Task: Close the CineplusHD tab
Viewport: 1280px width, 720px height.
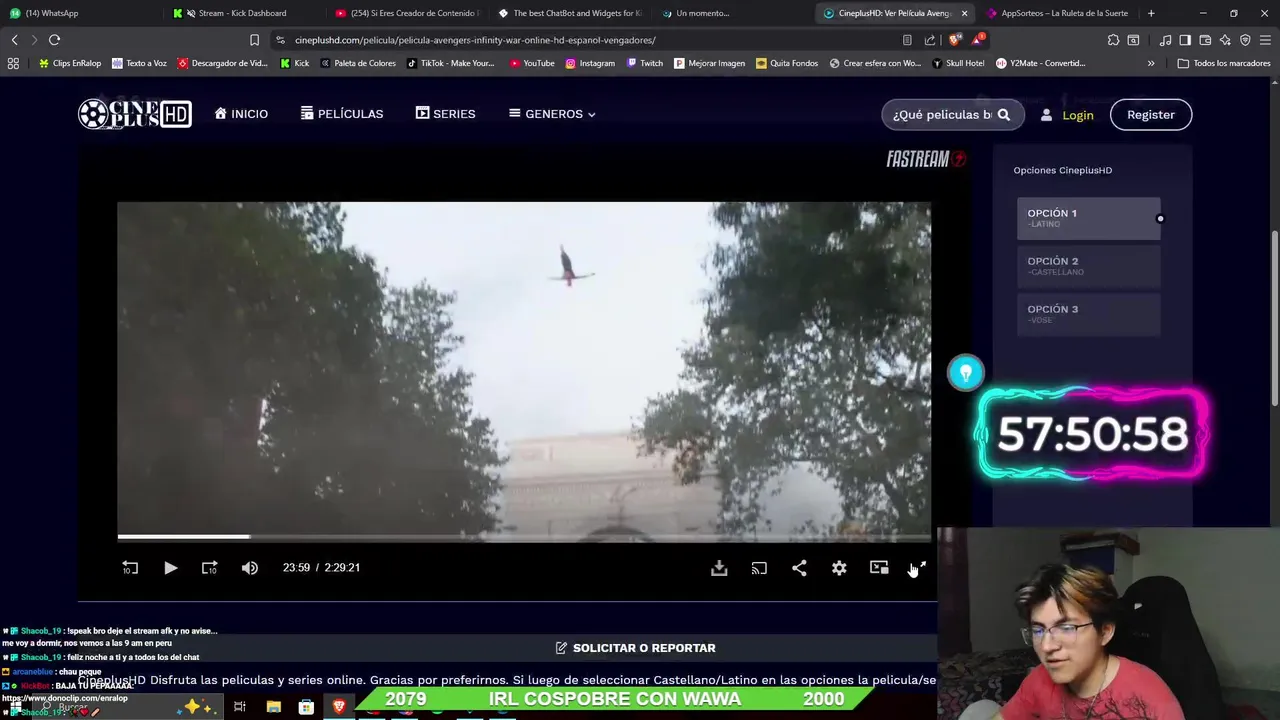Action: pos(965,13)
